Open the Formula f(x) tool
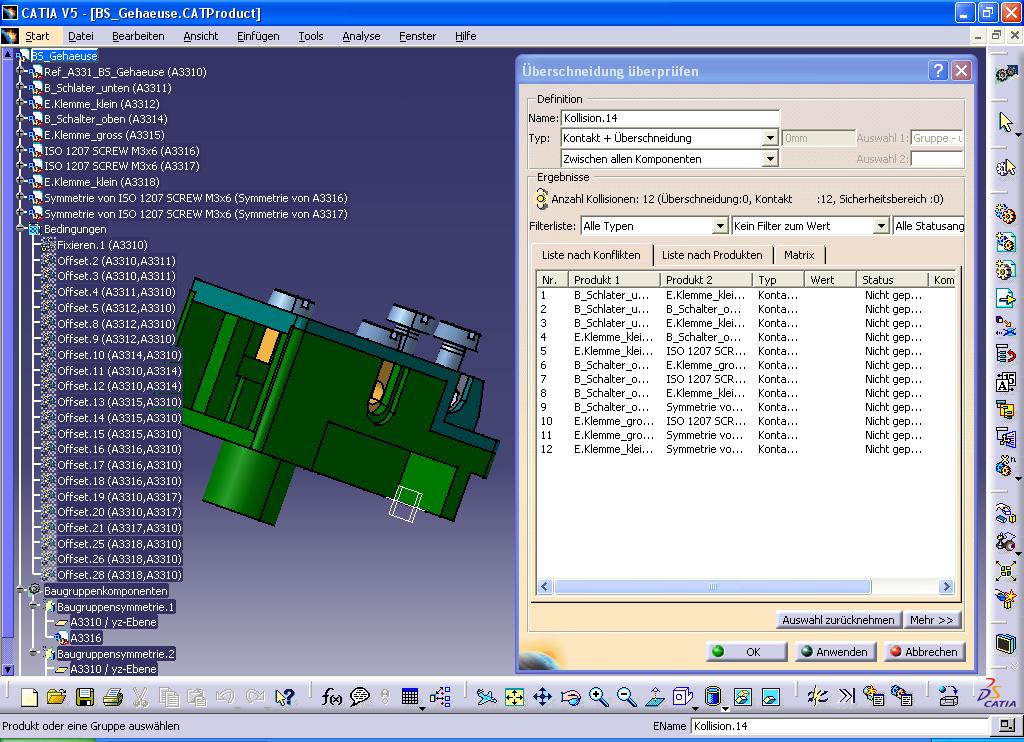Screen dimensions: 1024x742 (x=331, y=698)
